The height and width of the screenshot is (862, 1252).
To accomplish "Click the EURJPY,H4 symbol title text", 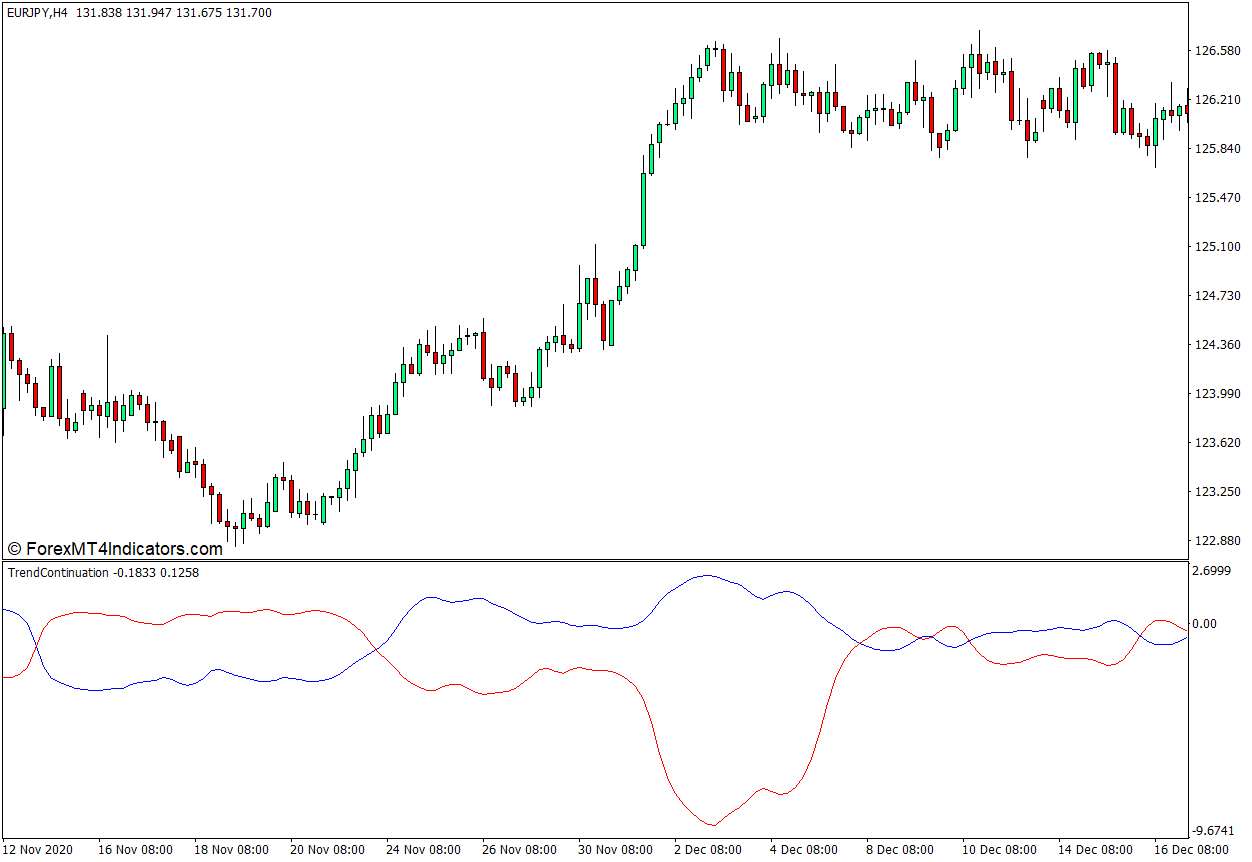I will coord(37,12).
